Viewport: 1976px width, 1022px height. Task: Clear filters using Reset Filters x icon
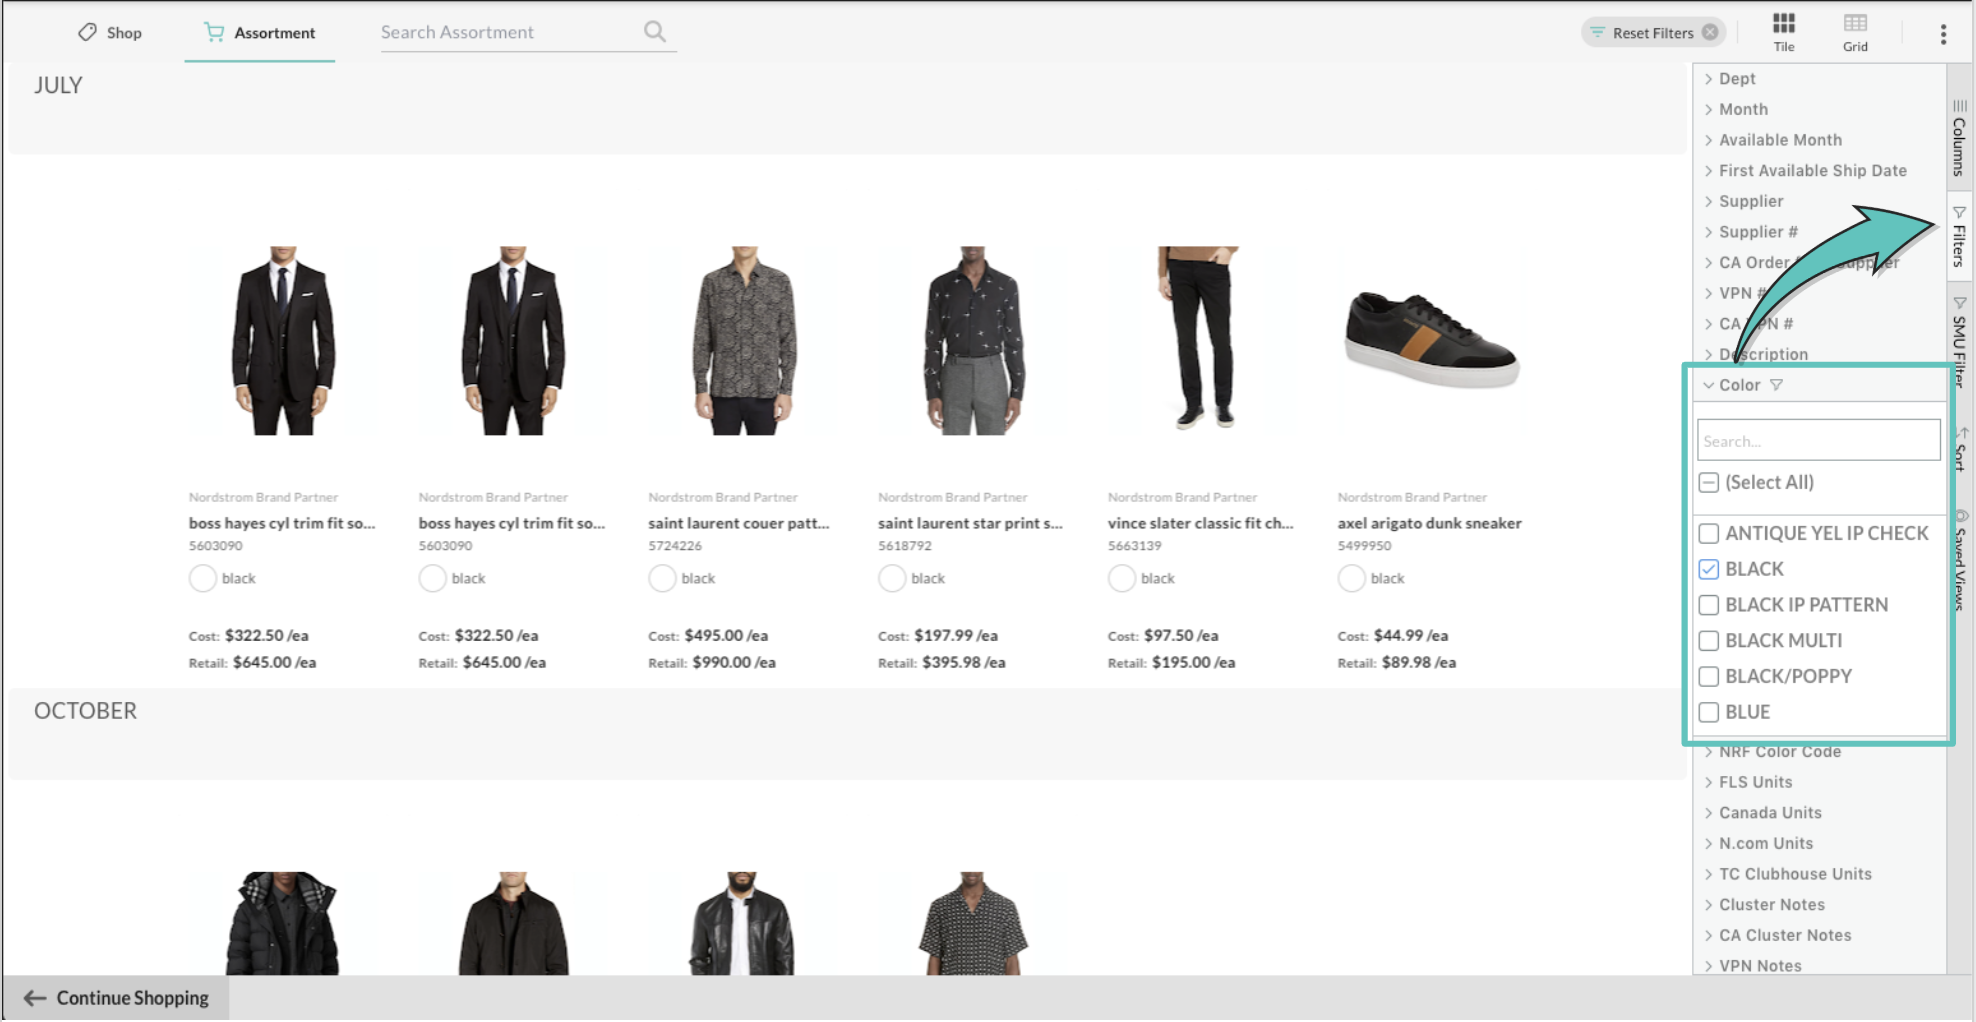click(x=1710, y=32)
